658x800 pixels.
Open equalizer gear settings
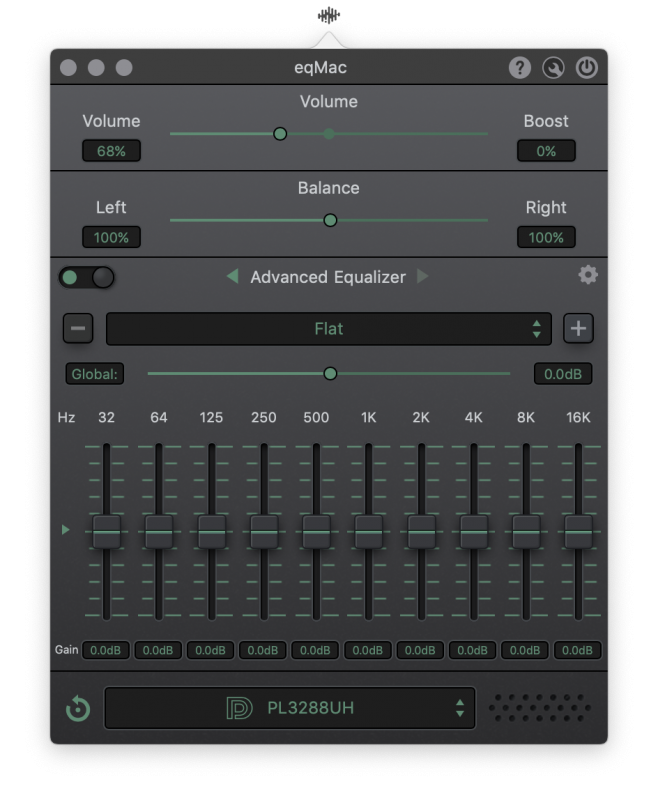588,274
